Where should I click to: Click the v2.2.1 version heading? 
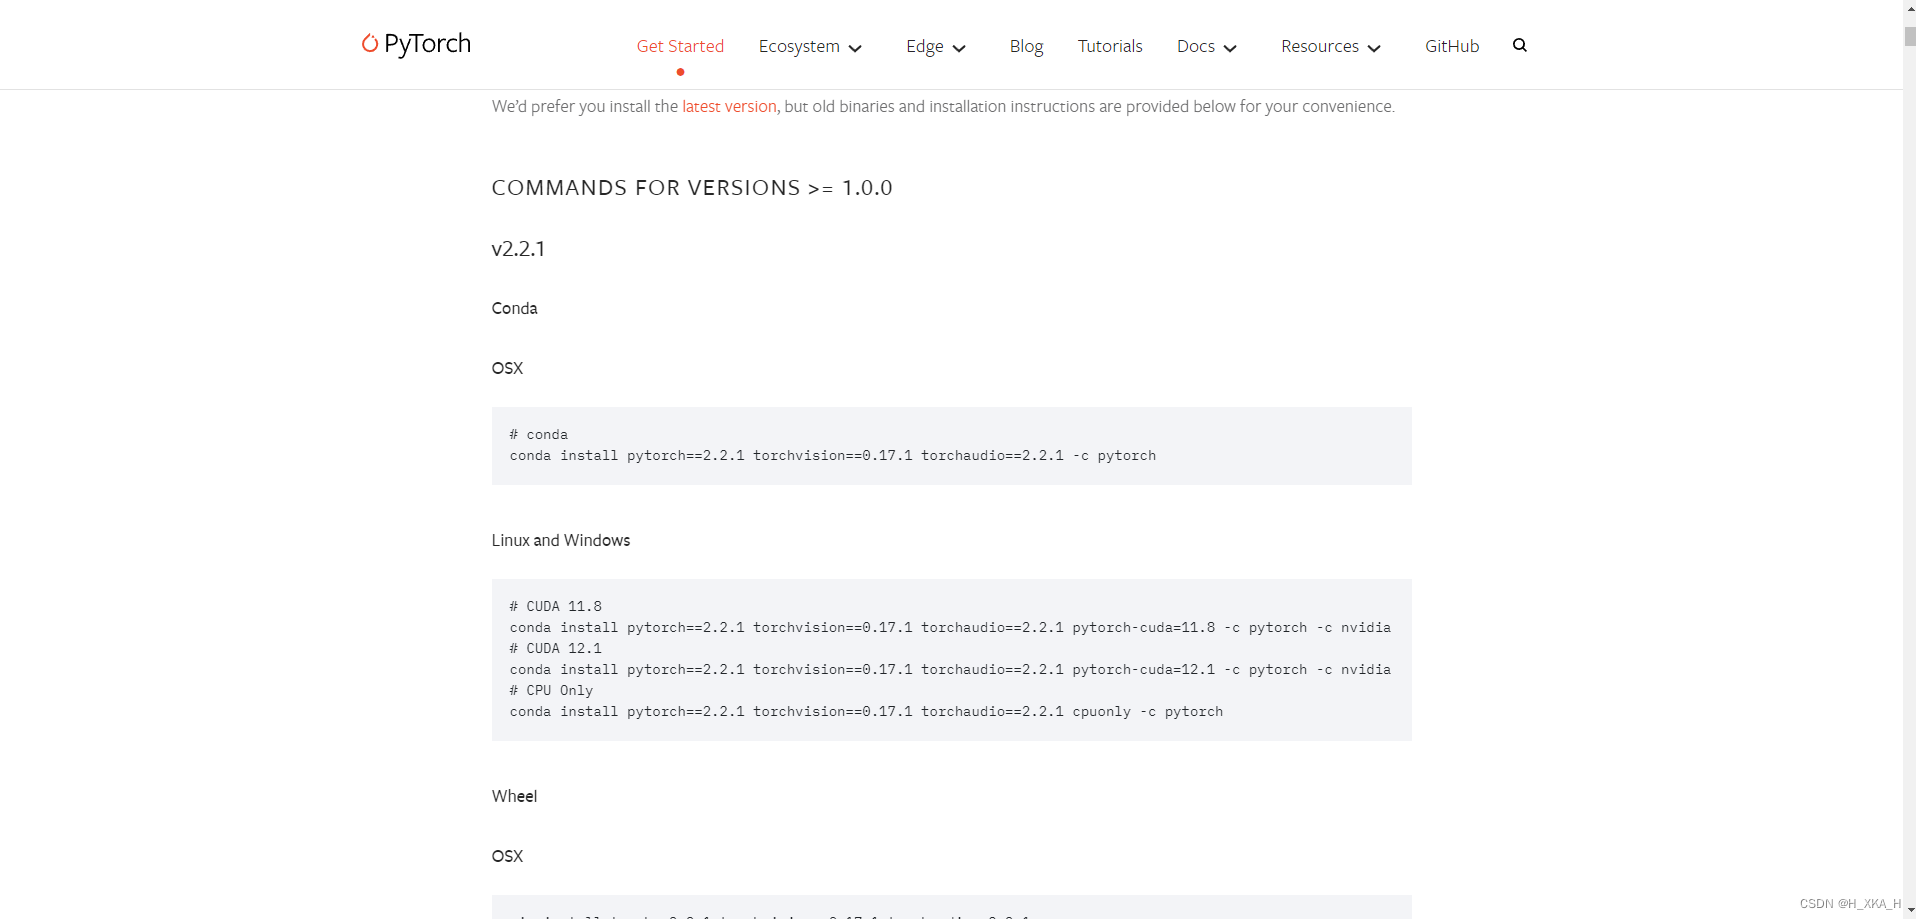(x=518, y=248)
